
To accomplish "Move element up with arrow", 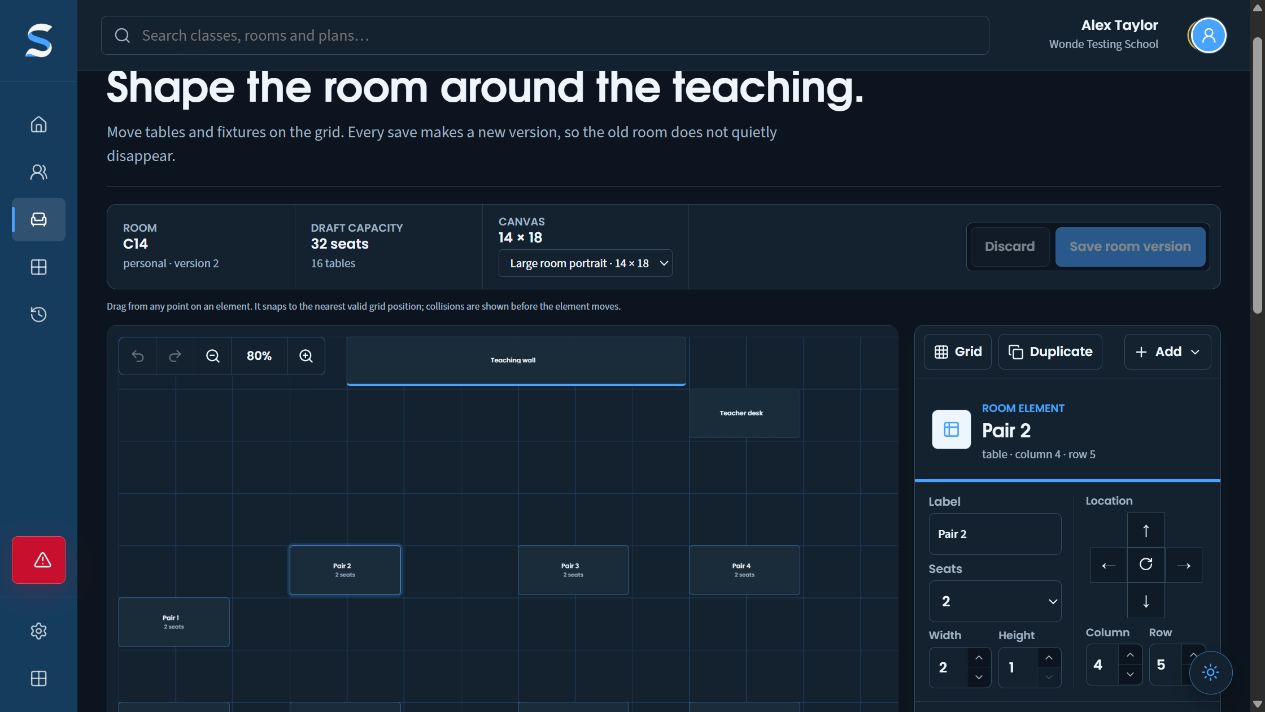I will click(x=1146, y=531).
